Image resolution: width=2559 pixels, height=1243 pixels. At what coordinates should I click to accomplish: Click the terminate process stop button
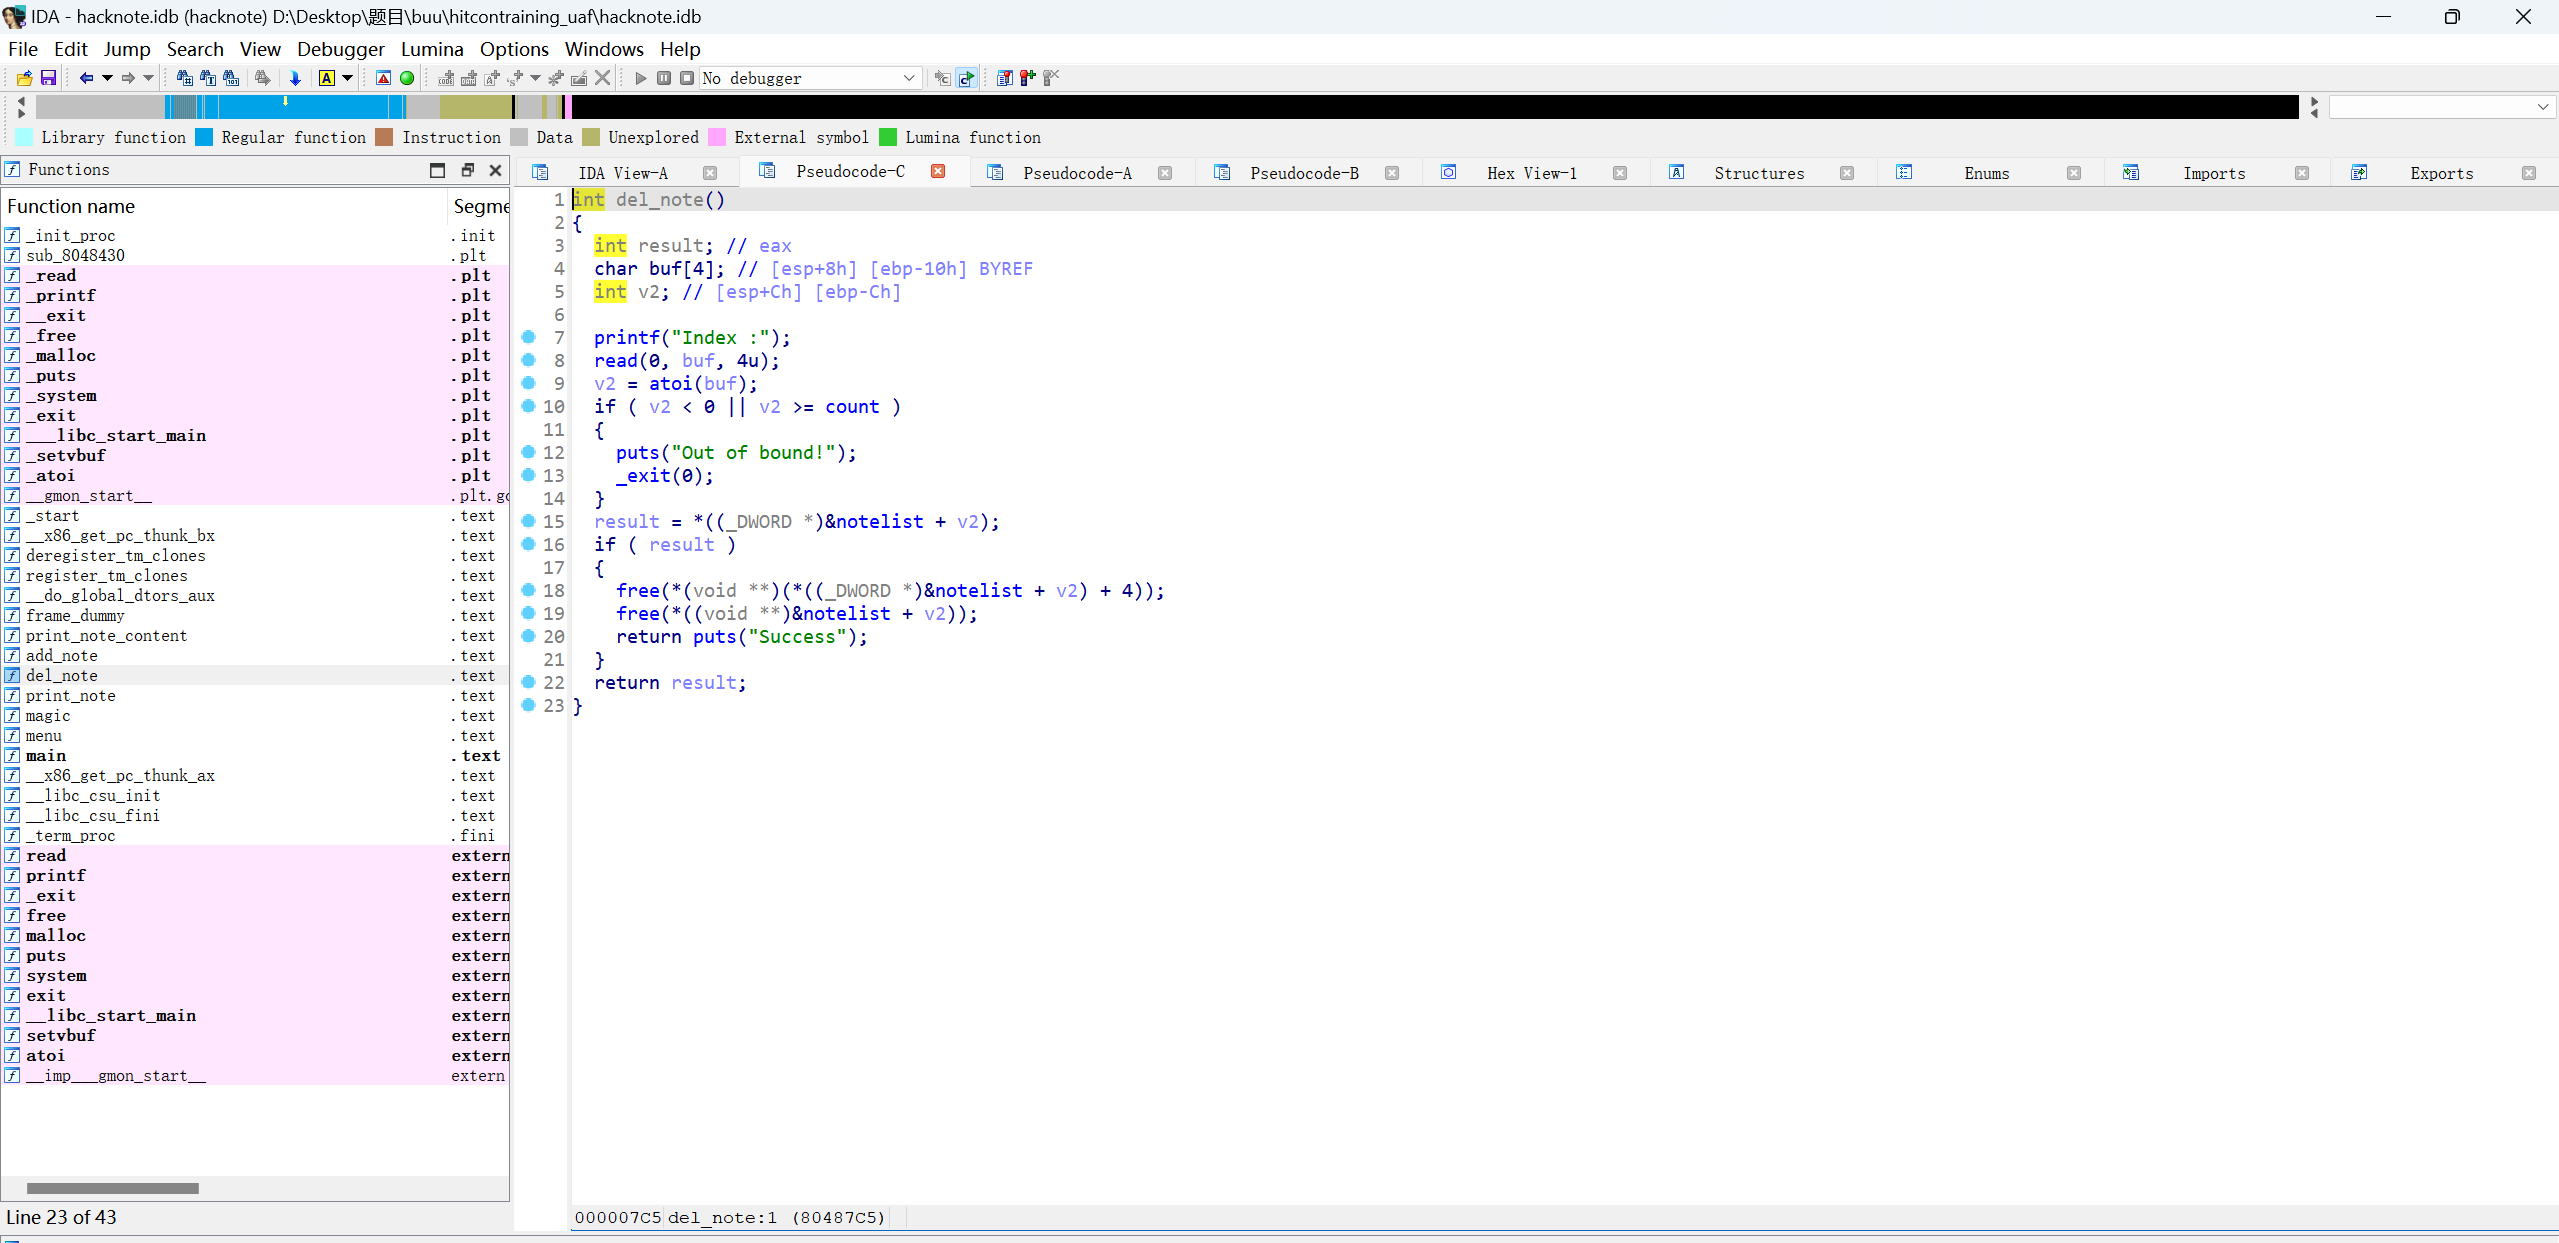coord(687,78)
